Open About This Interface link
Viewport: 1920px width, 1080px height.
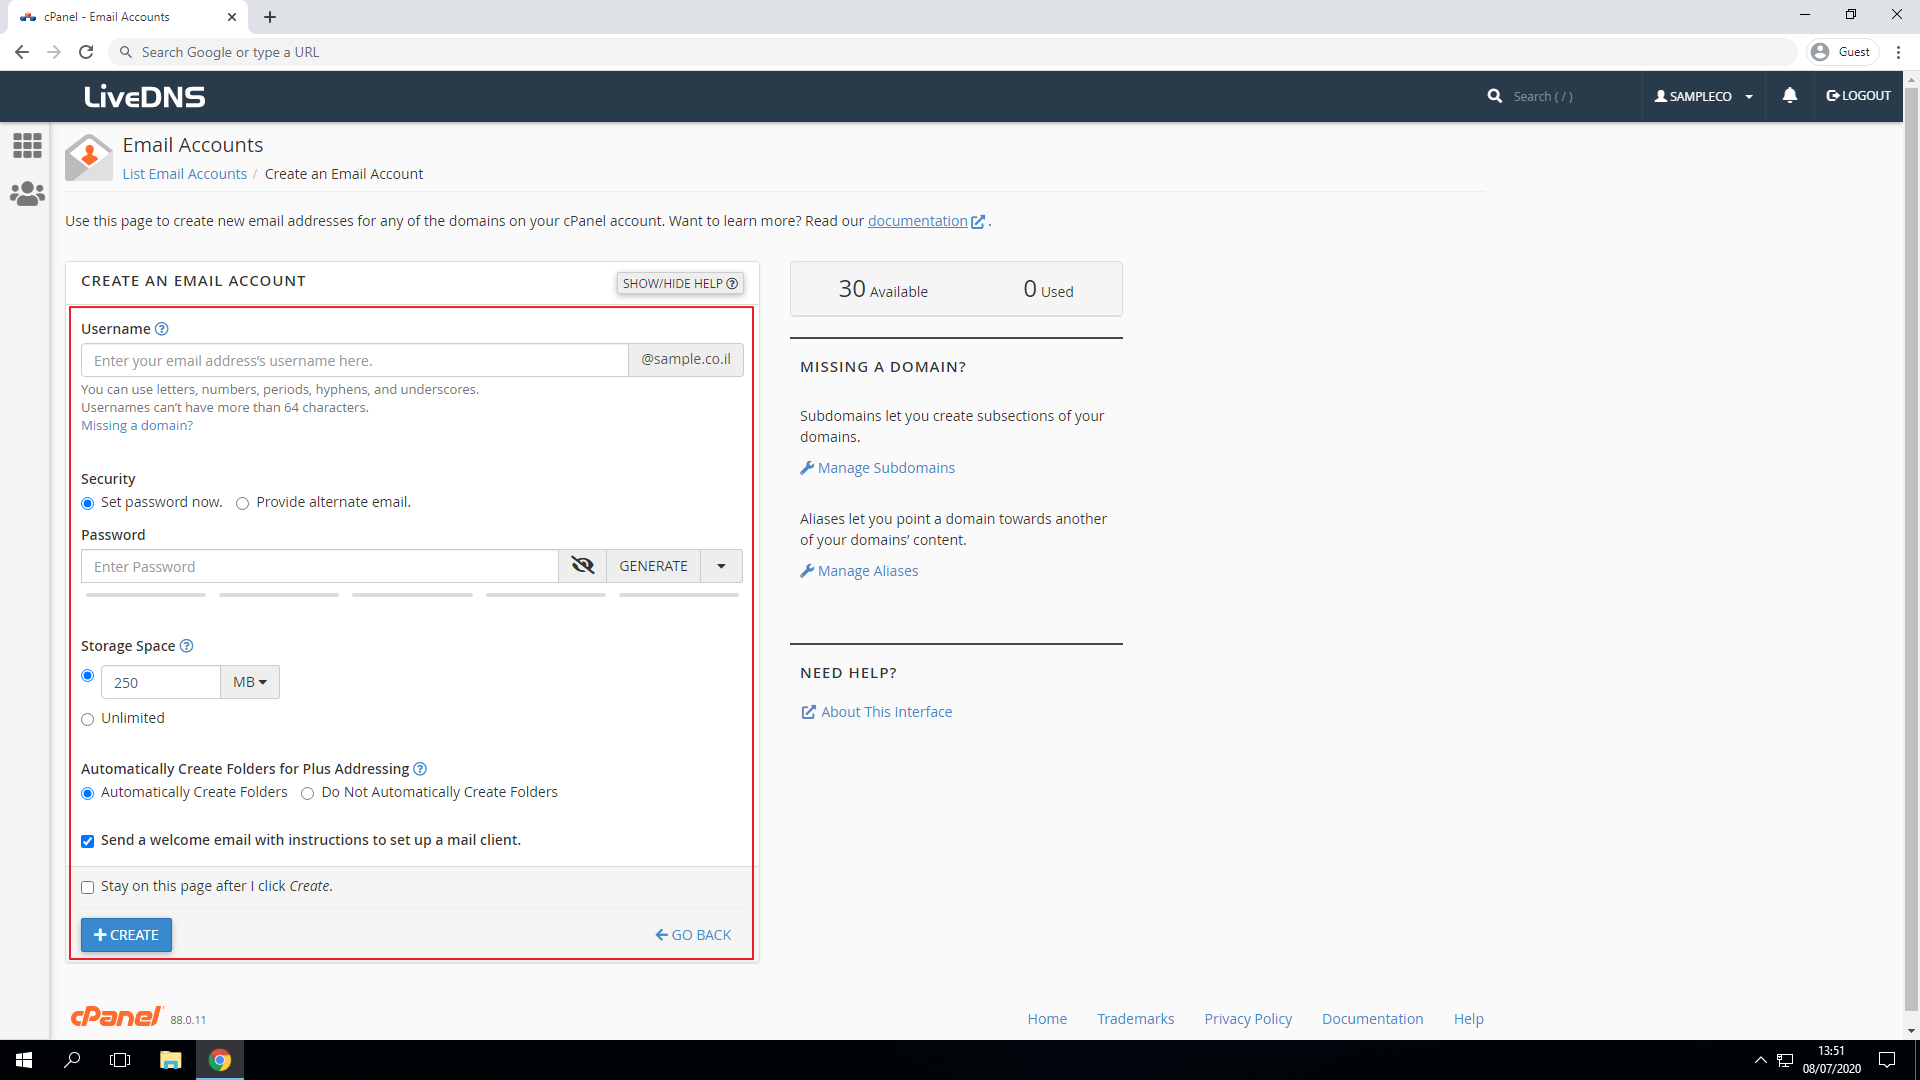[x=876, y=712]
